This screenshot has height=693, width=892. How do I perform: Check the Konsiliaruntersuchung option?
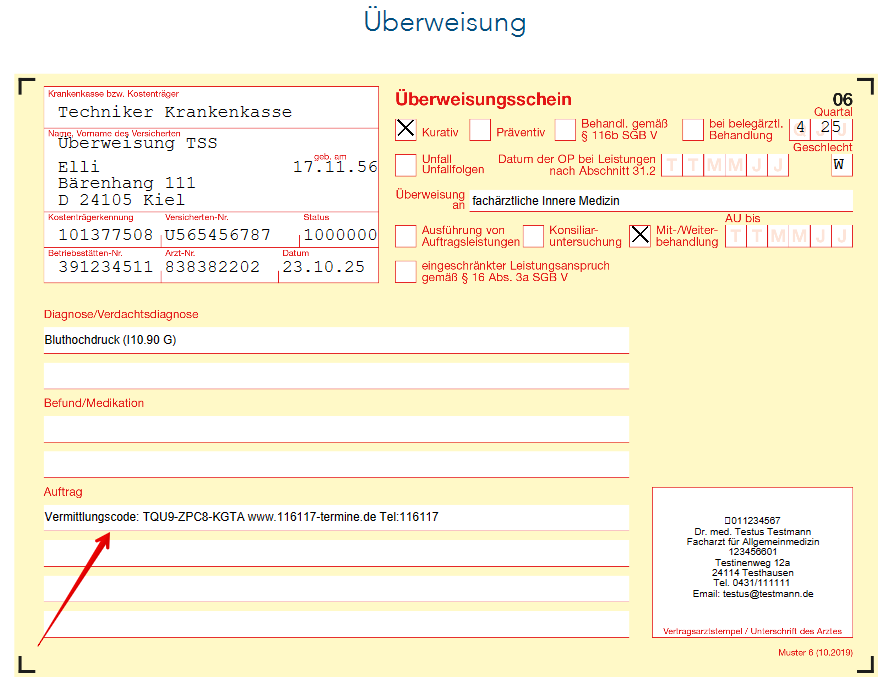[x=532, y=234]
